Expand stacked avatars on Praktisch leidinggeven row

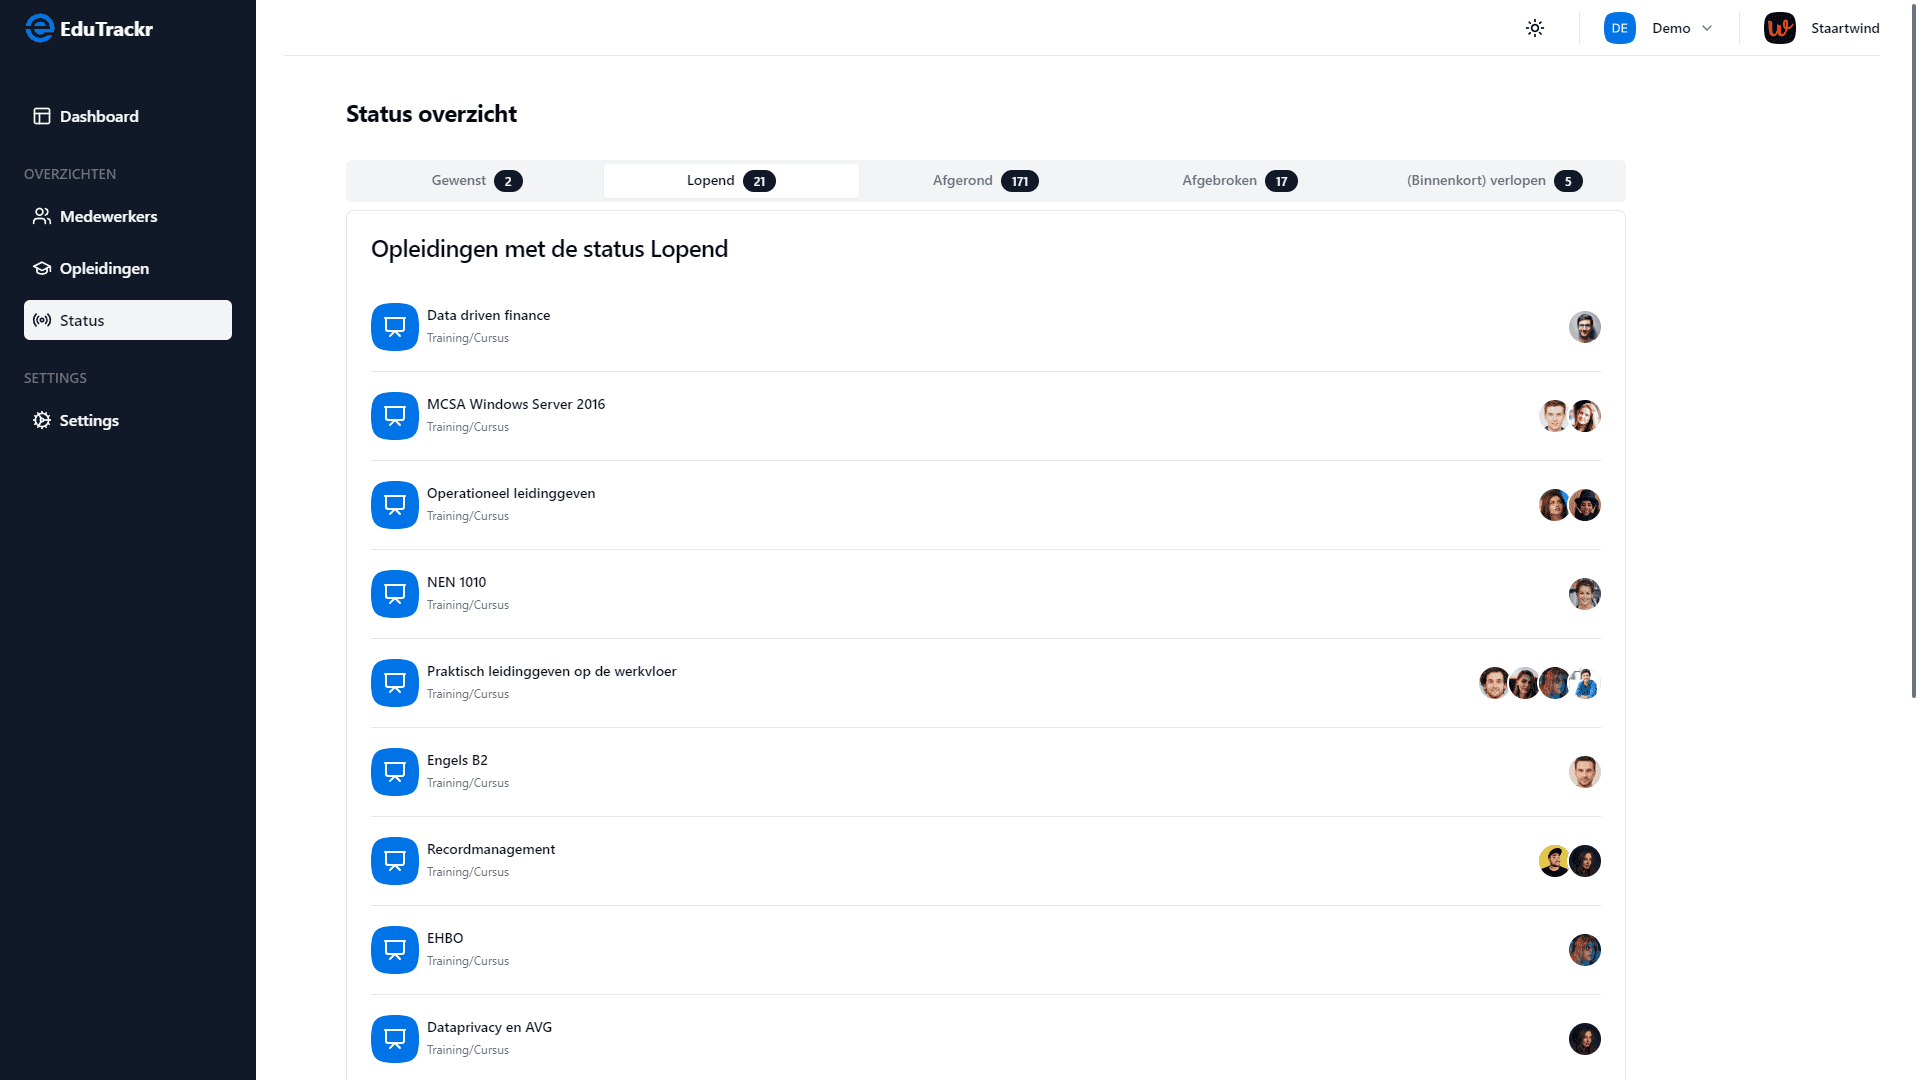[x=1540, y=683]
